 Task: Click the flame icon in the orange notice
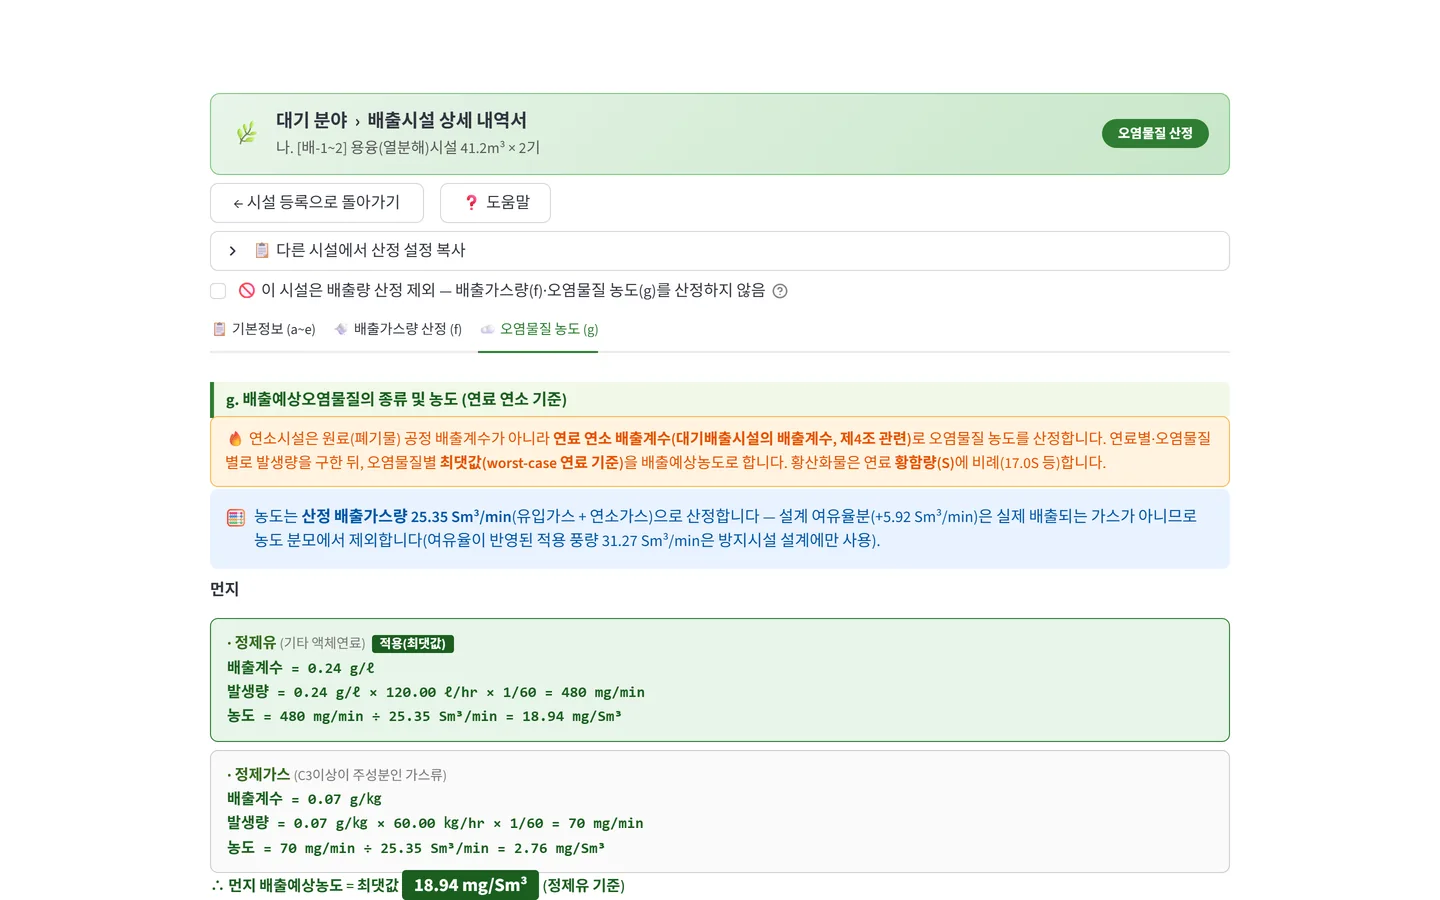[x=235, y=438]
